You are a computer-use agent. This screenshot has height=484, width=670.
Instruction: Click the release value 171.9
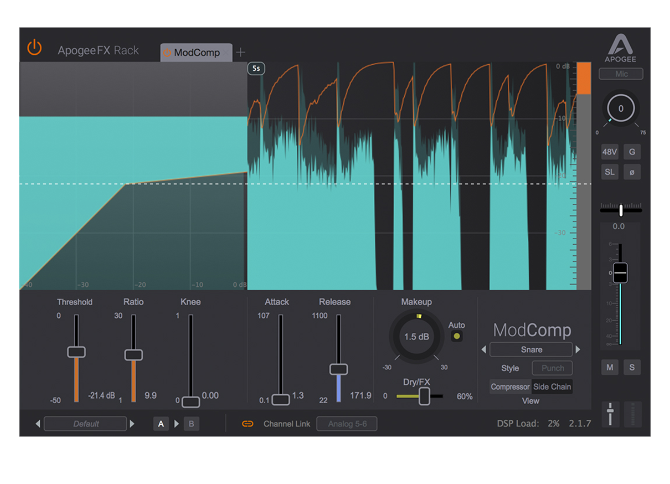tap(361, 396)
